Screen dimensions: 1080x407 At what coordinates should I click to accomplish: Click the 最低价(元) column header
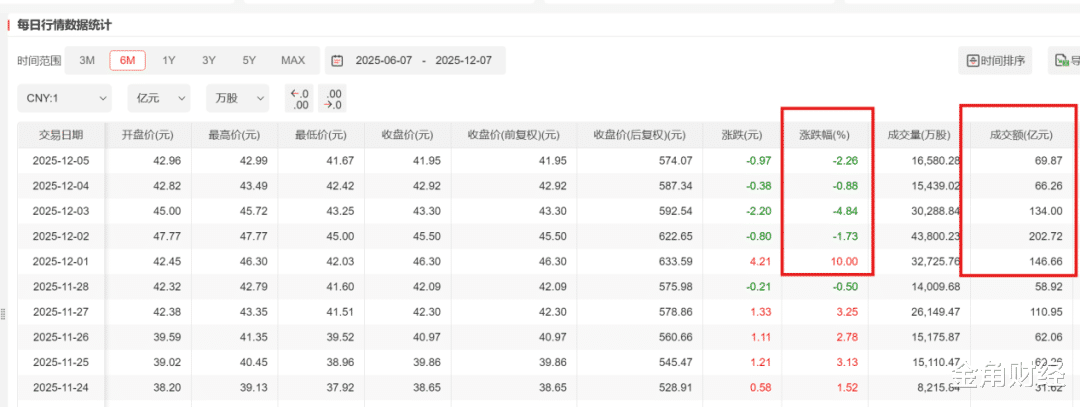(321, 135)
